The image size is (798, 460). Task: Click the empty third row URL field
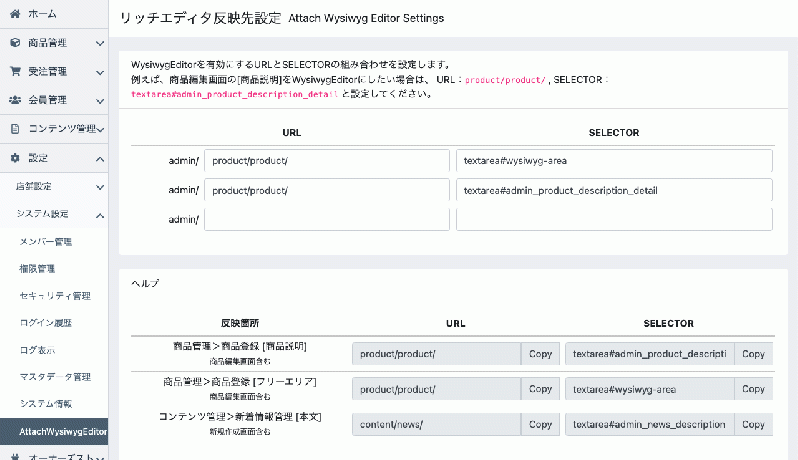pyautogui.click(x=327, y=219)
